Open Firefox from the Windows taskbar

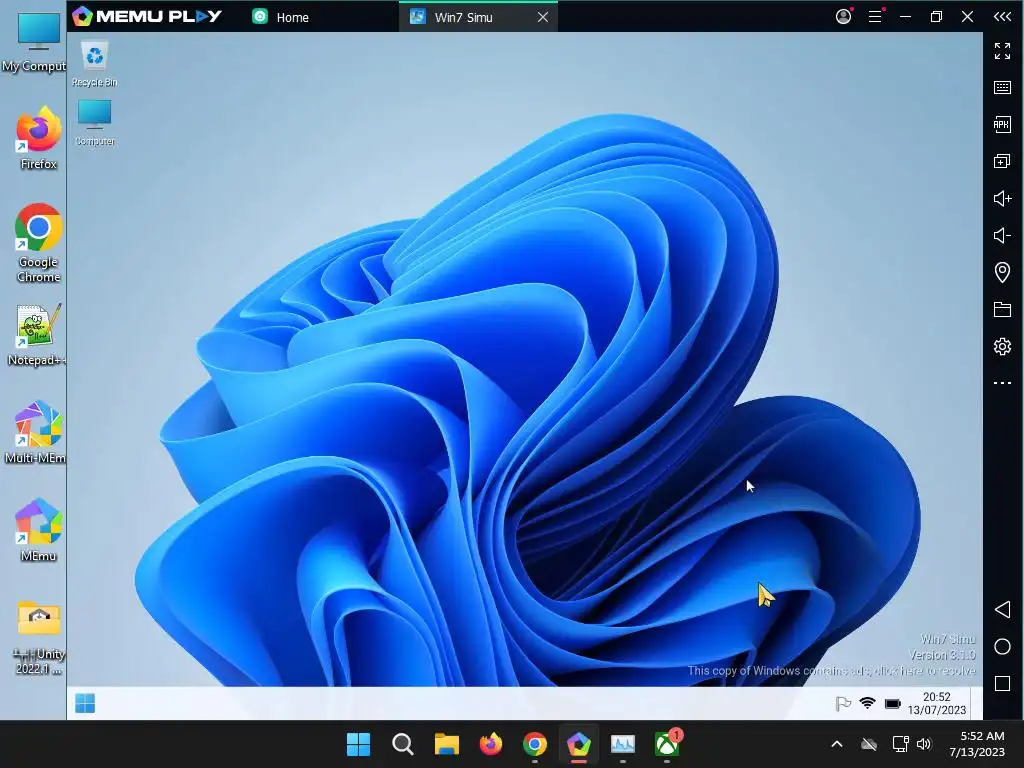(490, 744)
